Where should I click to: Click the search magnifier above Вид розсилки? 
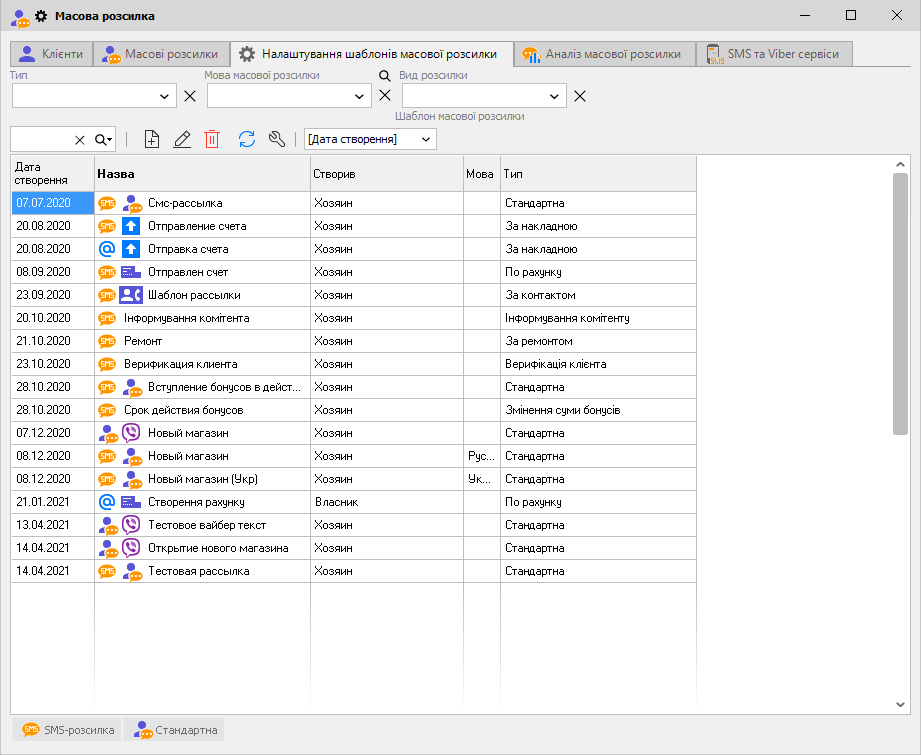click(x=384, y=75)
